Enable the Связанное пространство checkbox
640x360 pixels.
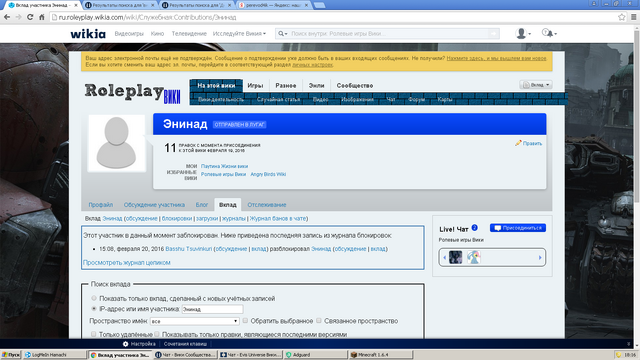319,321
